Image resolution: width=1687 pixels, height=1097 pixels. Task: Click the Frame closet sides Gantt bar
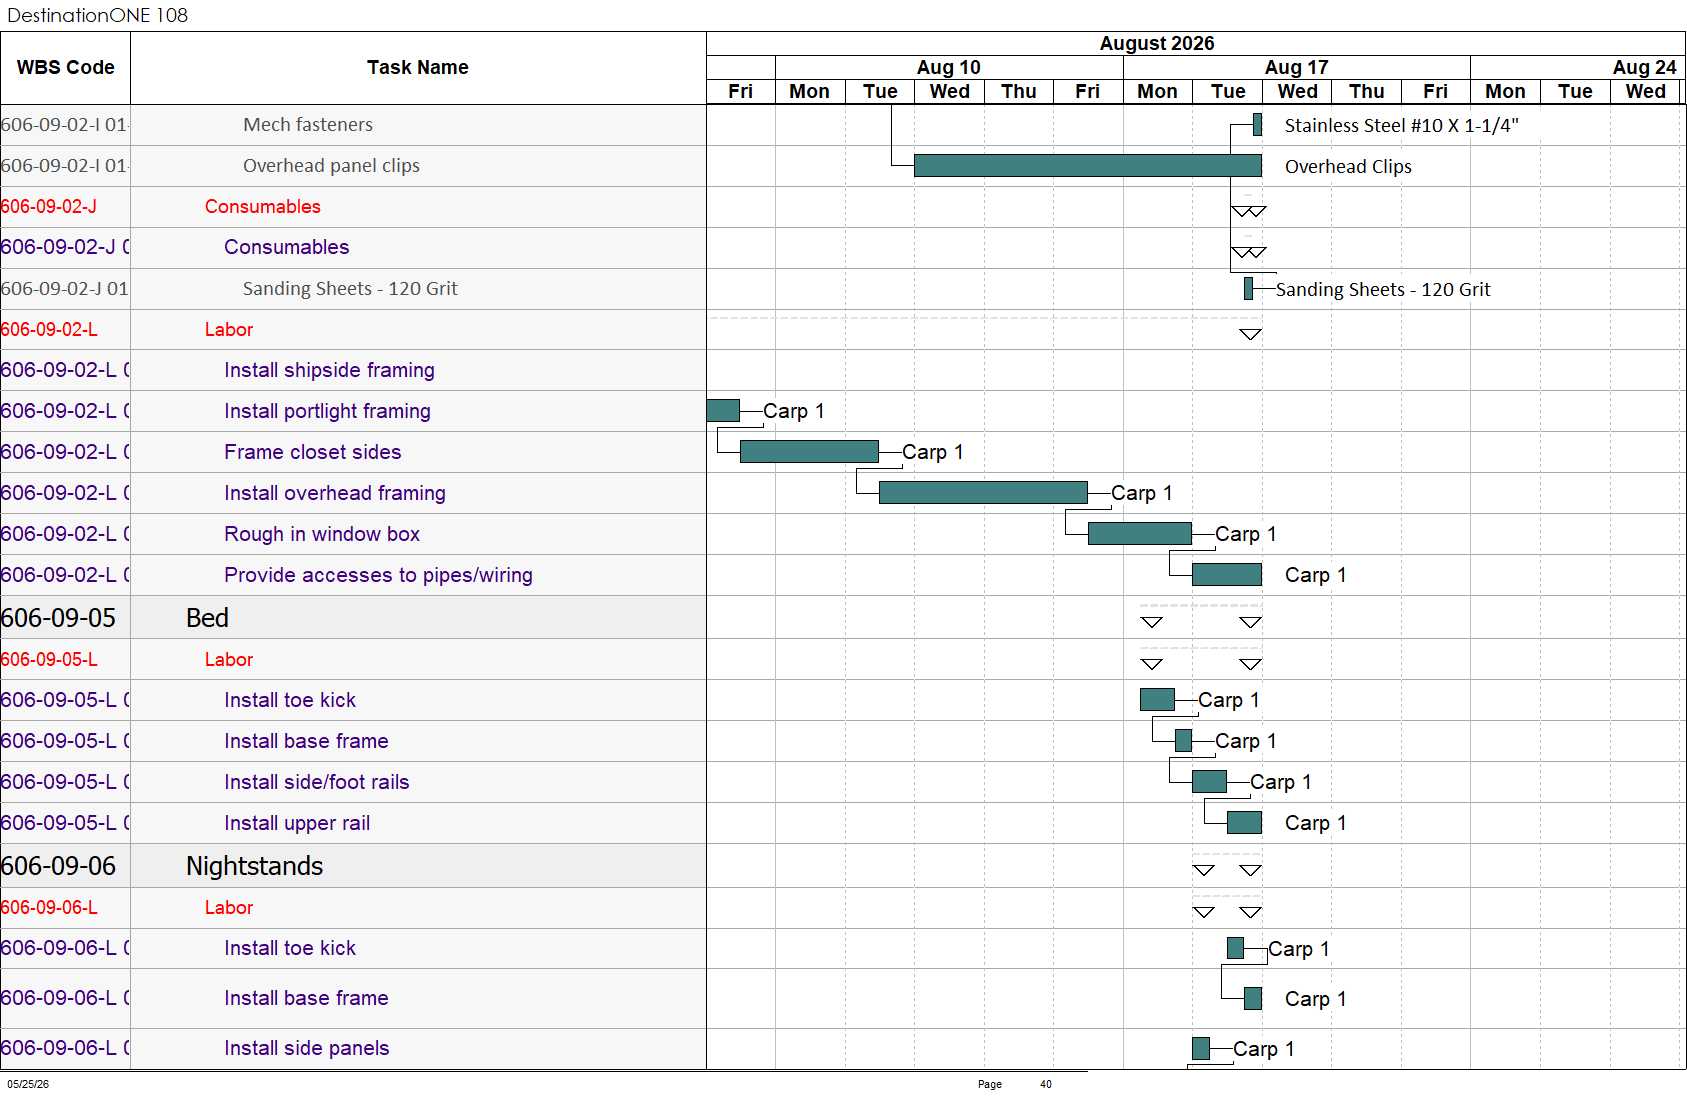click(809, 452)
